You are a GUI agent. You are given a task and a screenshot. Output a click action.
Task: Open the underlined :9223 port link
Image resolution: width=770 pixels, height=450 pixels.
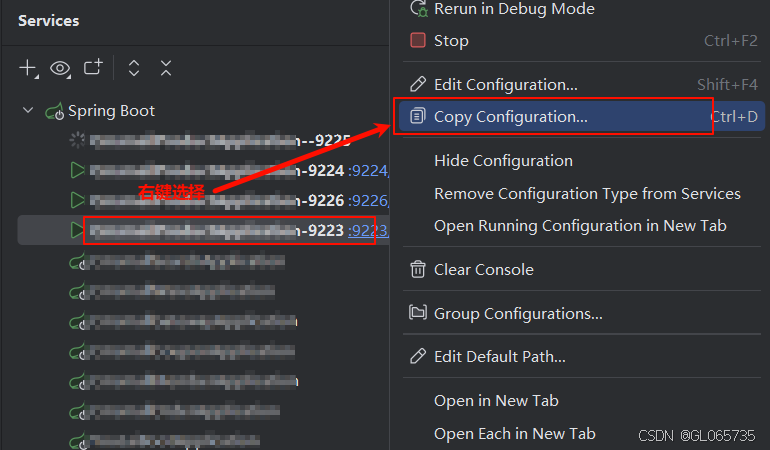[368, 230]
